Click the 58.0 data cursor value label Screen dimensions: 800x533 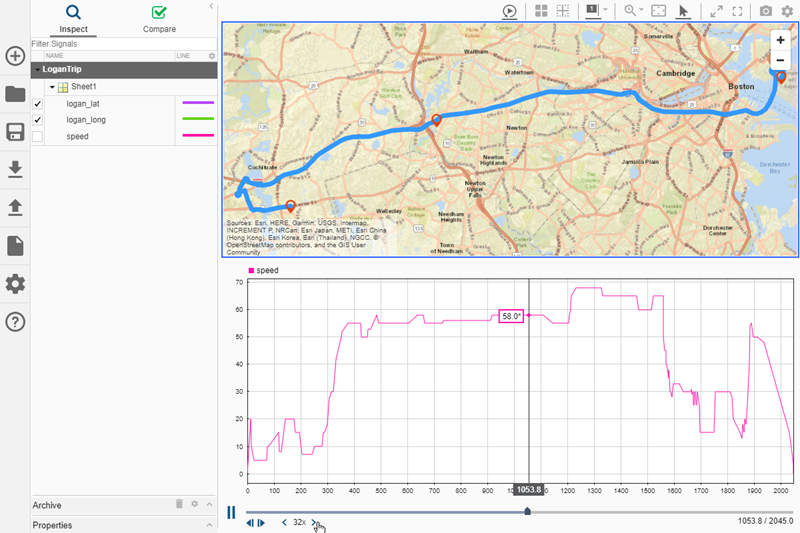[x=511, y=316]
